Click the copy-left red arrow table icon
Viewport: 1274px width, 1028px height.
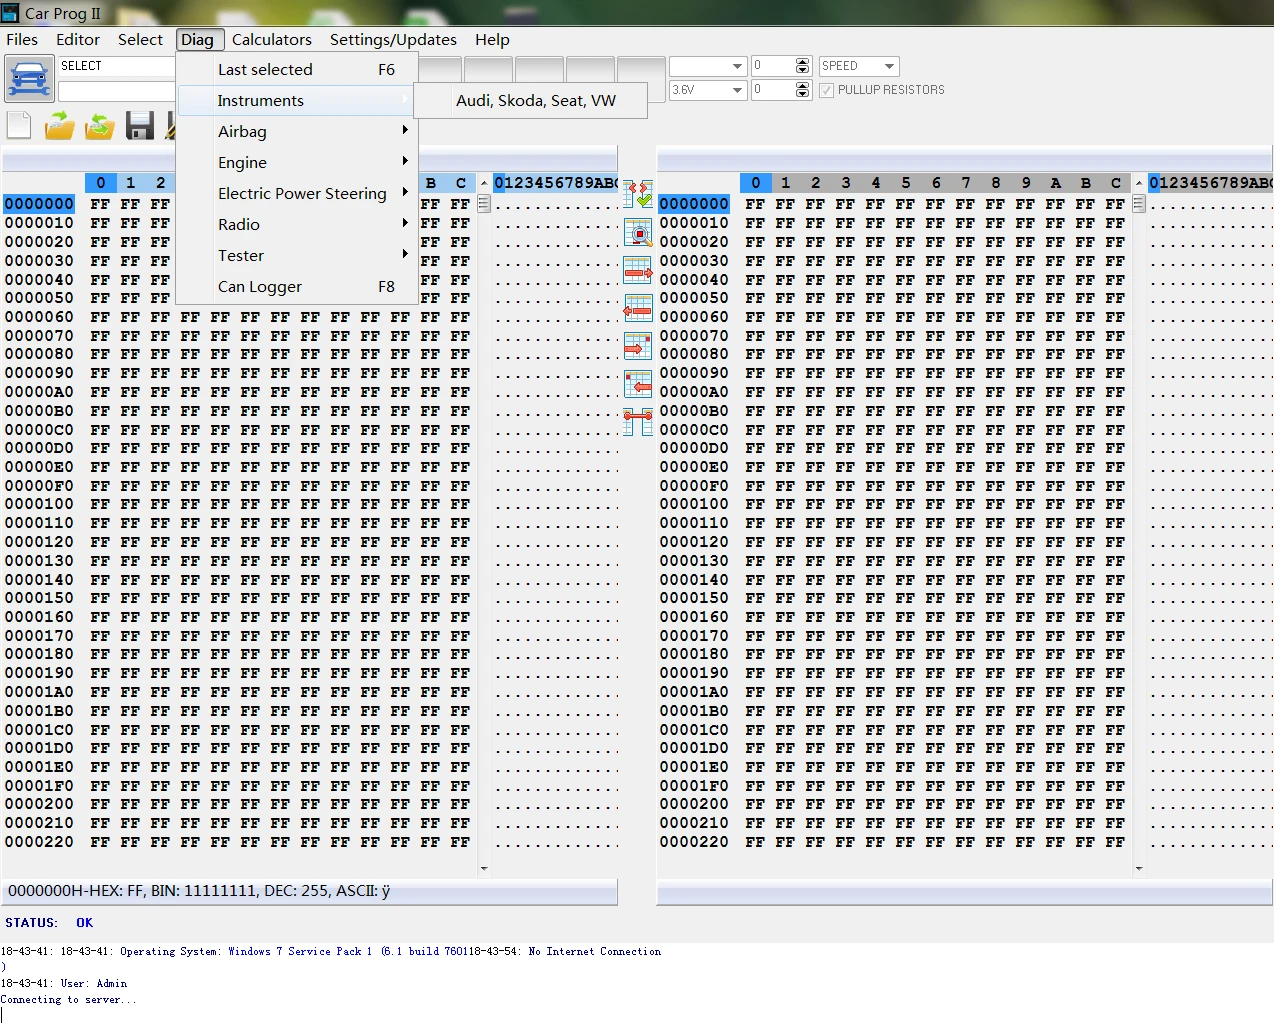[638, 308]
